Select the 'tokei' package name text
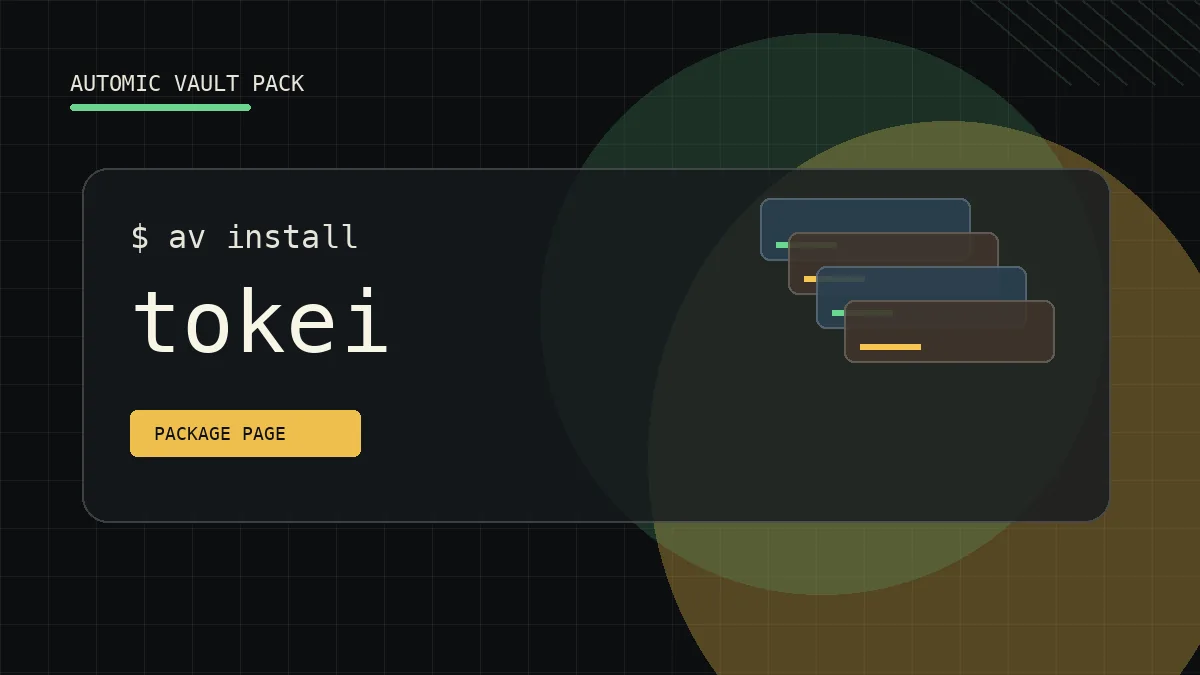Image resolution: width=1200 pixels, height=675 pixels. (x=260, y=322)
